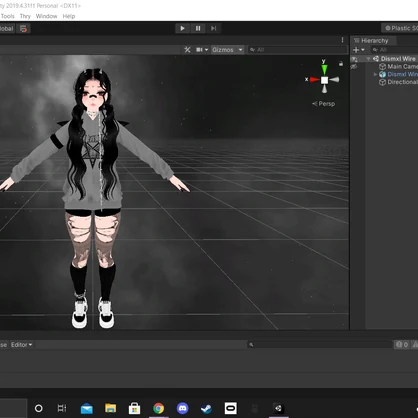Click the red X axis gizmo cone
418x418 pixels.
tap(314, 80)
